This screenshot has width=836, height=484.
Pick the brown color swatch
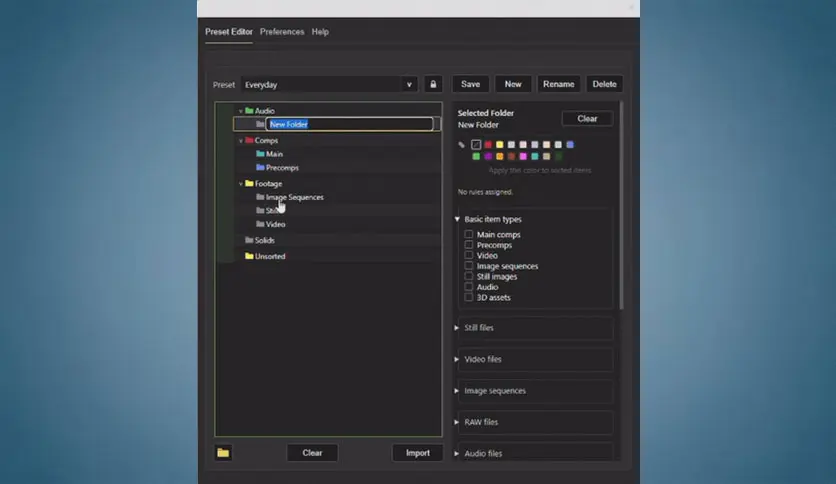tap(511, 156)
